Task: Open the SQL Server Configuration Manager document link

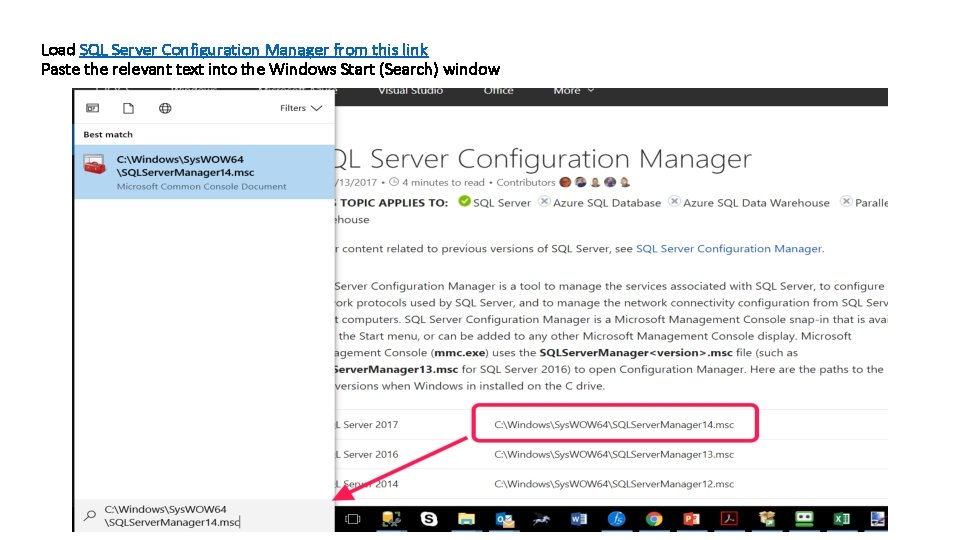Action: (253, 50)
